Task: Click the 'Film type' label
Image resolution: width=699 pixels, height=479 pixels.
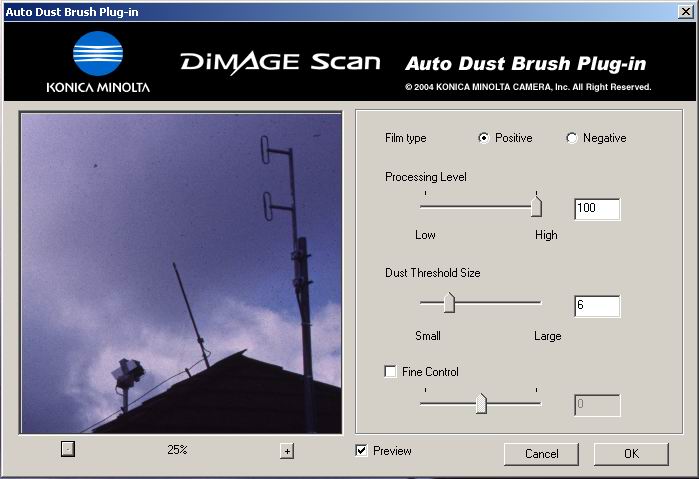Action: click(x=406, y=138)
